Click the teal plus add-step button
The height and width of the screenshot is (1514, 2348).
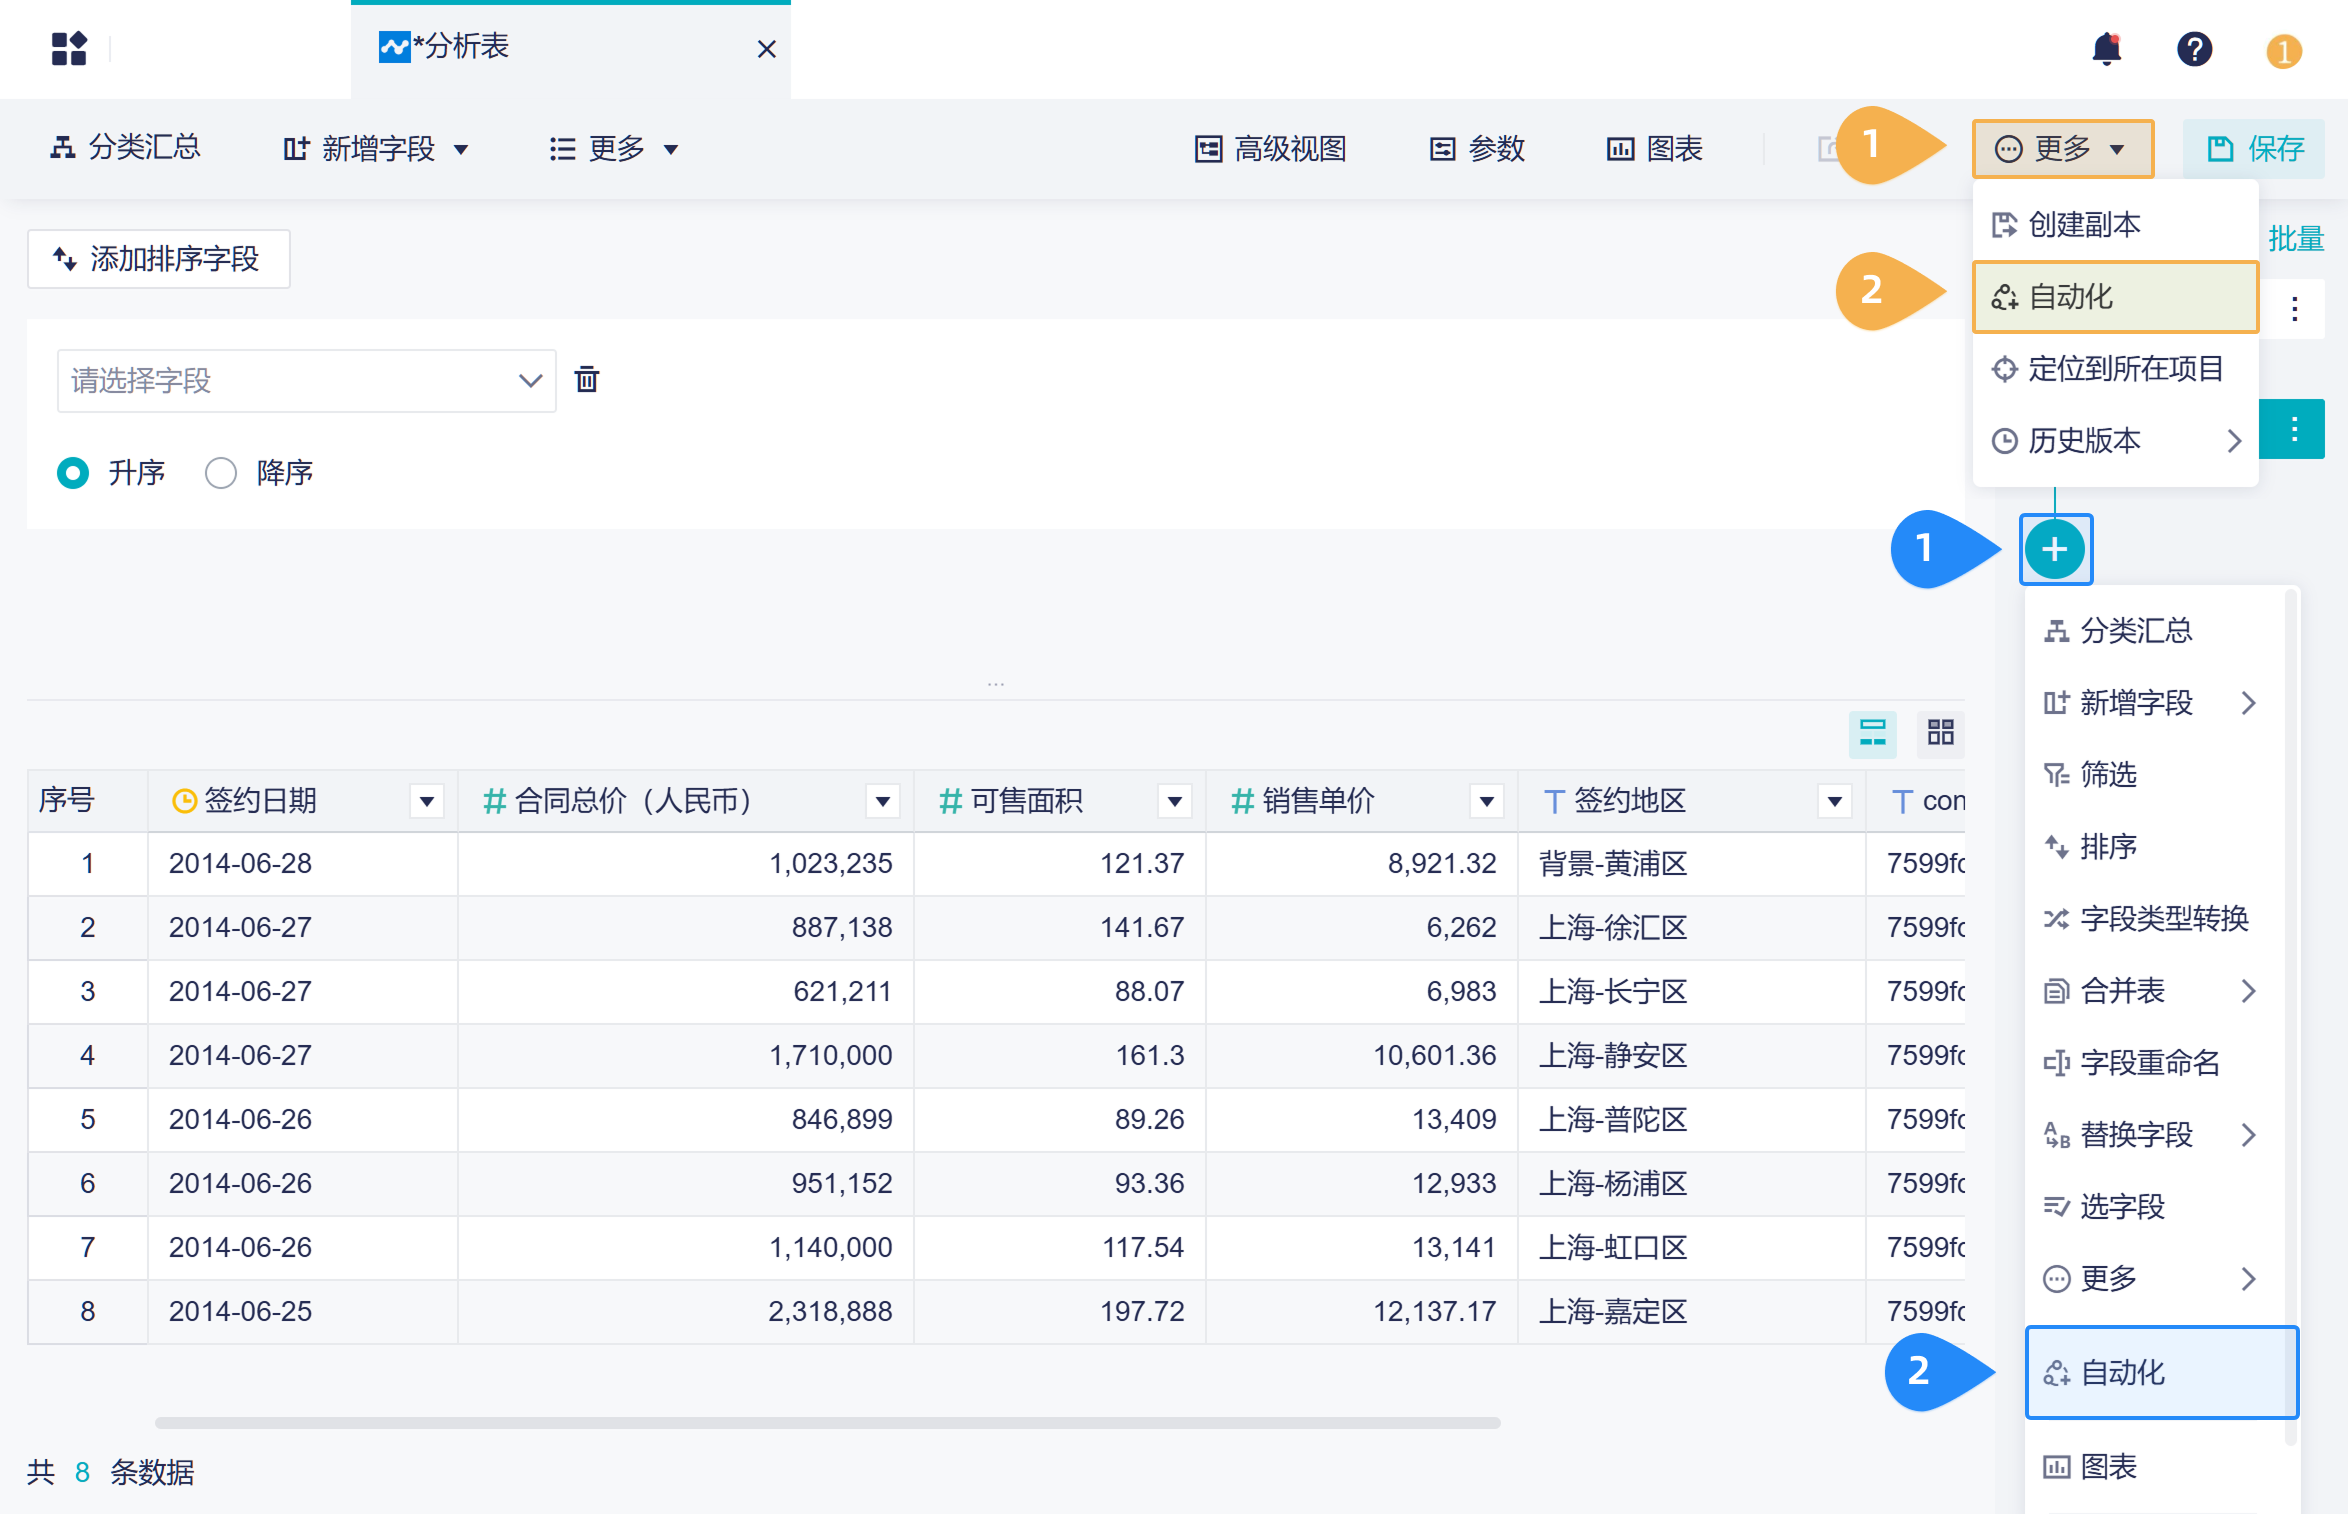point(2055,549)
